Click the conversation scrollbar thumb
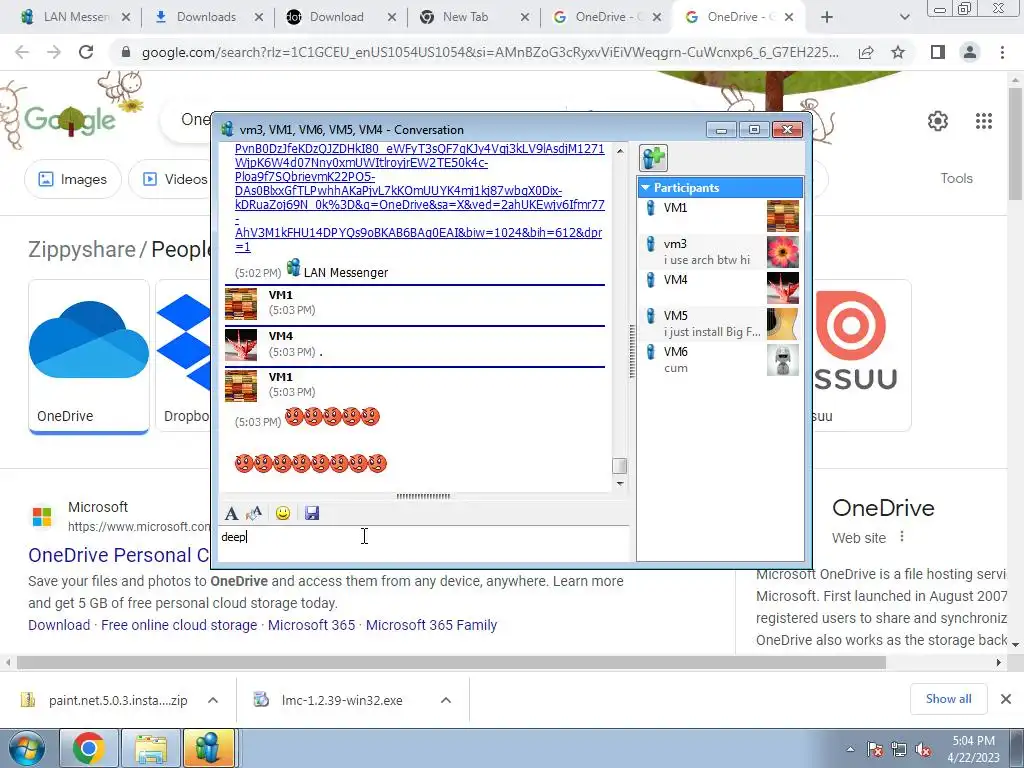 click(620, 466)
